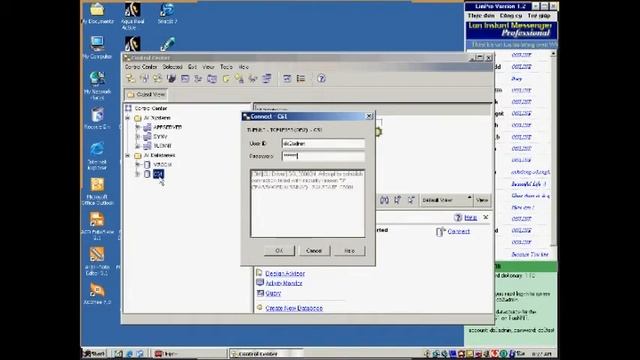This screenshot has width=640, height=360.
Task: Switch to the Object View tab
Action: coord(146,94)
